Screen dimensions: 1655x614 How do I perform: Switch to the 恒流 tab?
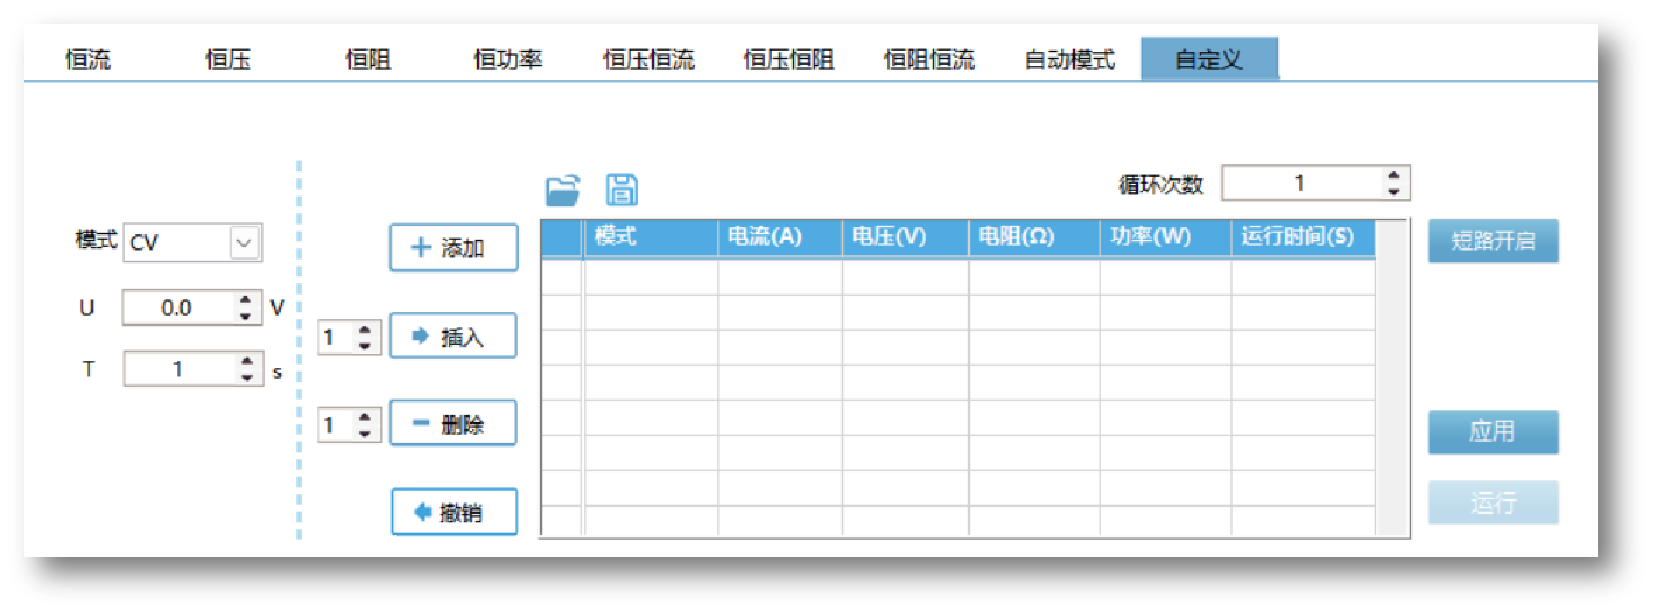pyautogui.click(x=88, y=59)
